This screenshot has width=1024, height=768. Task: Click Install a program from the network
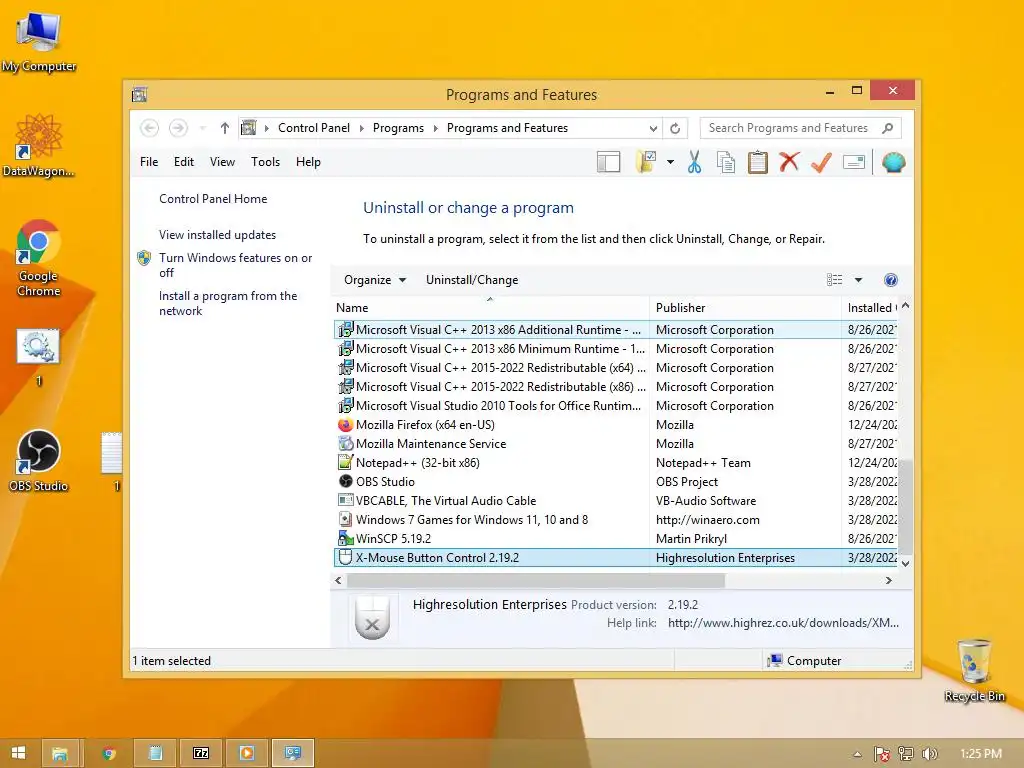[x=228, y=303]
